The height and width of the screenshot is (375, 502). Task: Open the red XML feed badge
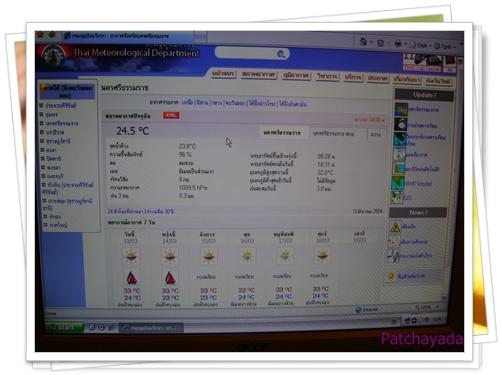click(x=171, y=115)
